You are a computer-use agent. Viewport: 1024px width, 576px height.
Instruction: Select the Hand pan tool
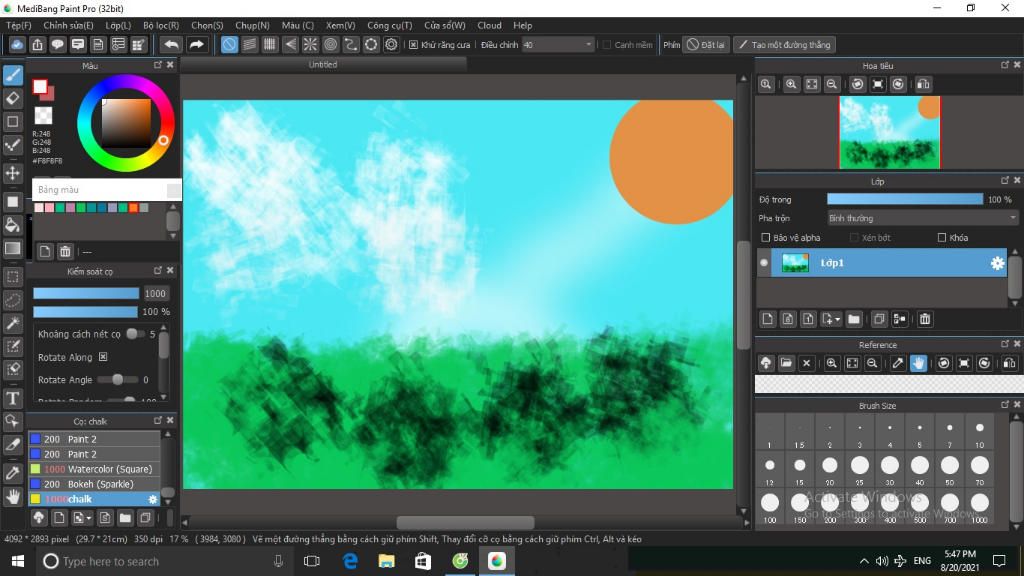pyautogui.click(x=12, y=496)
